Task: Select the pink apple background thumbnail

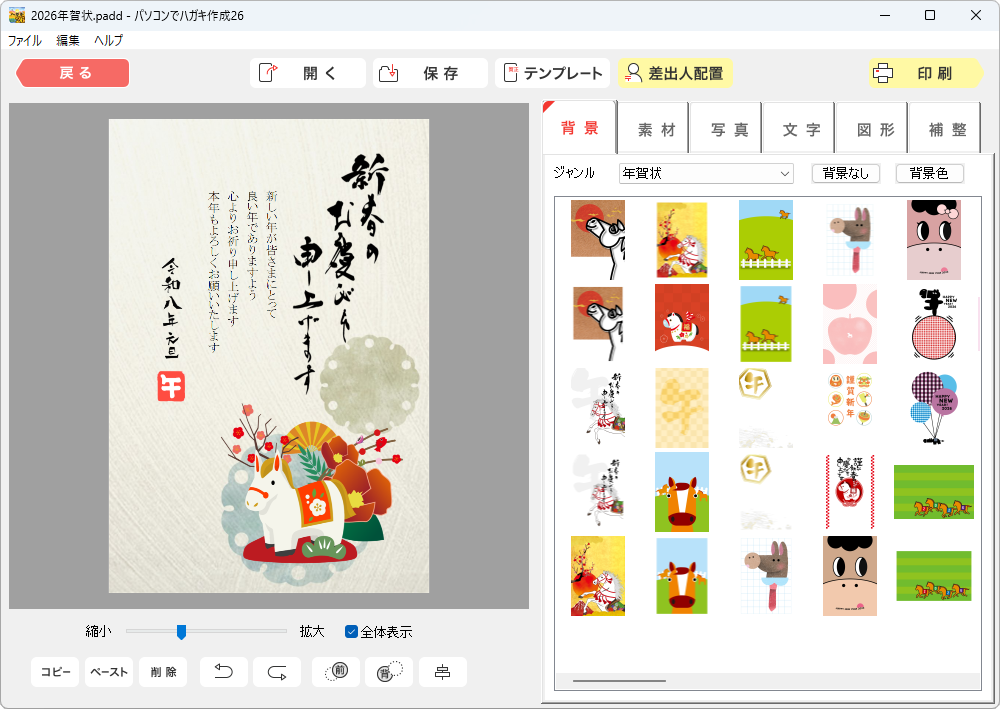Action: coord(849,323)
